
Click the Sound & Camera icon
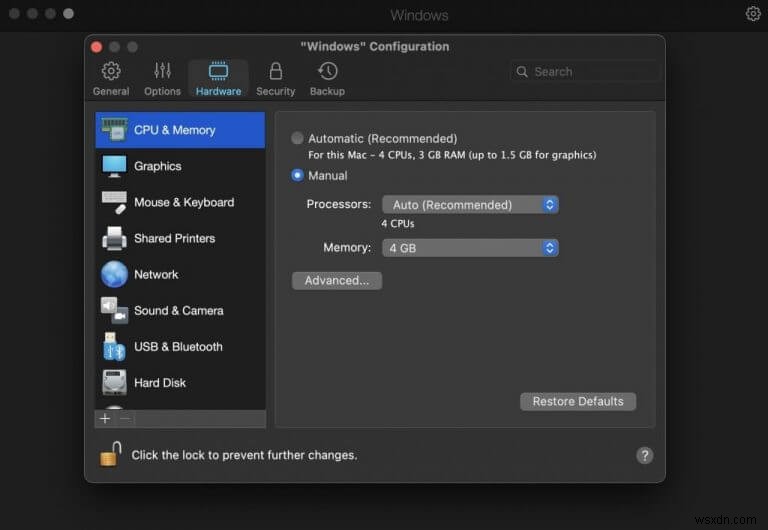click(x=114, y=311)
